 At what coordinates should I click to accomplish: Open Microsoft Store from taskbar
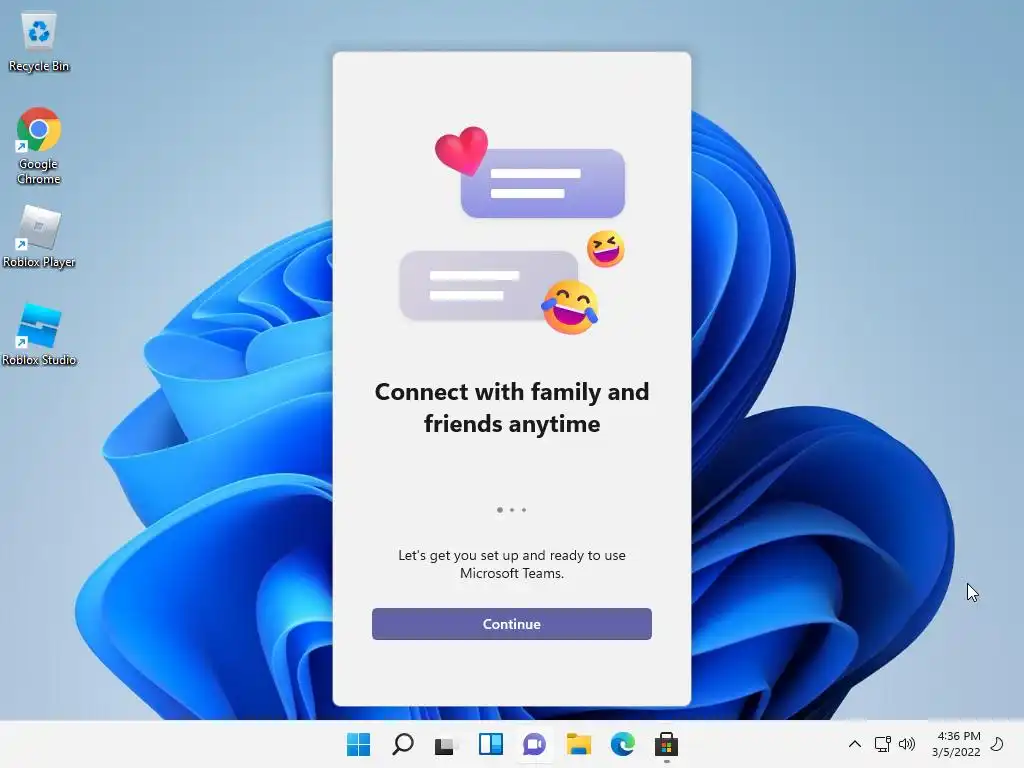pos(666,744)
